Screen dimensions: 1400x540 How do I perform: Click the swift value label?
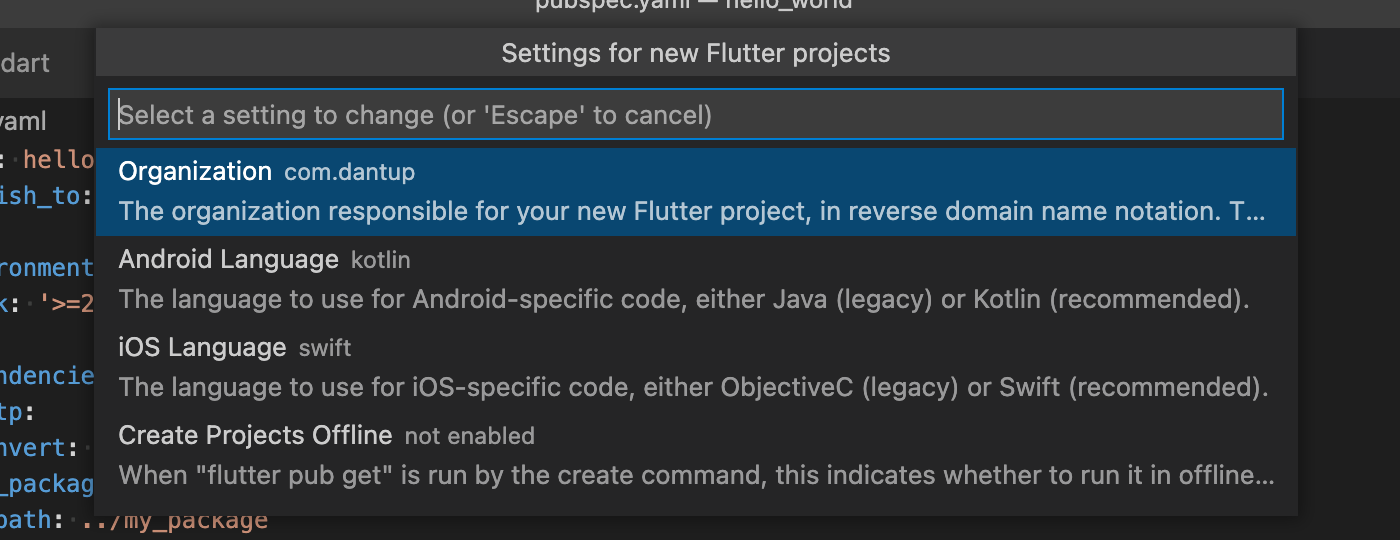point(325,349)
